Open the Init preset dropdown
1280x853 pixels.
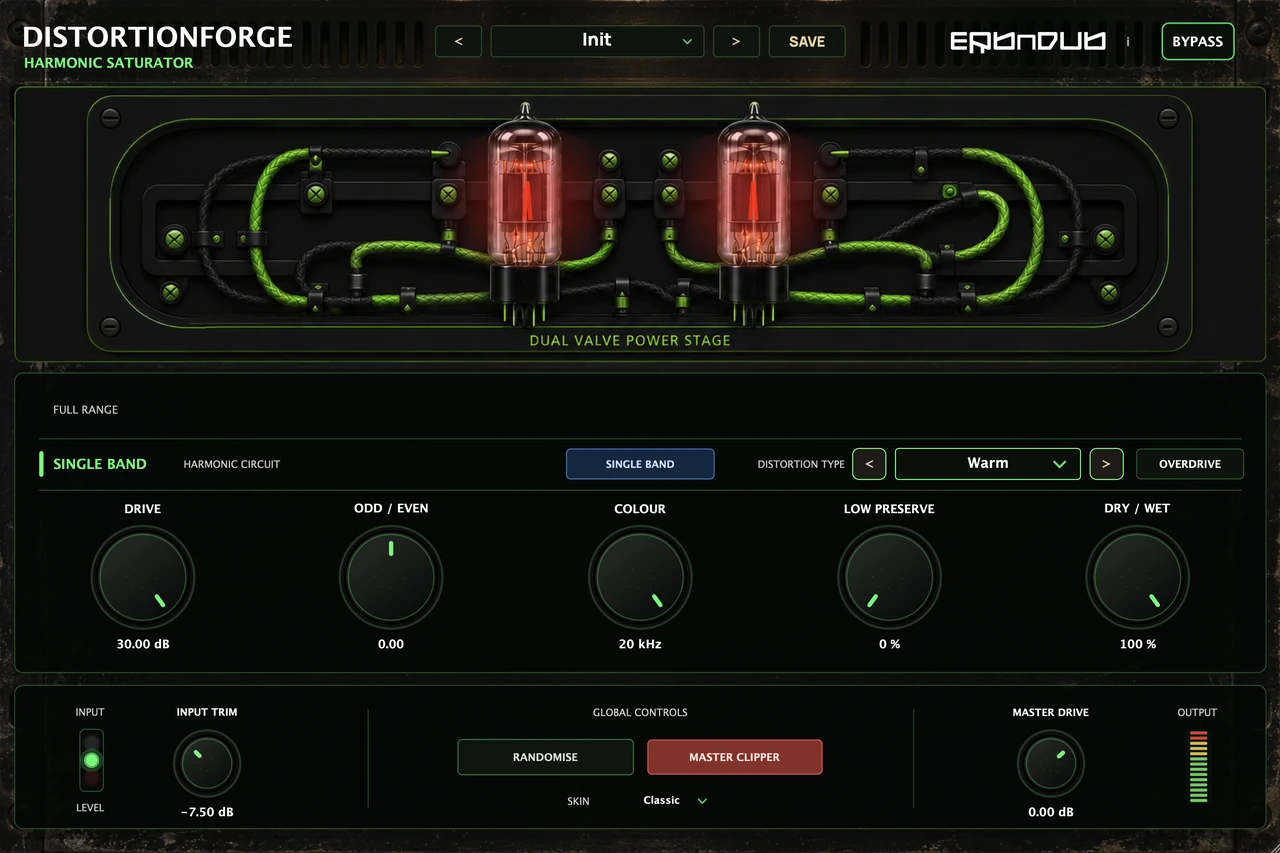pos(597,41)
